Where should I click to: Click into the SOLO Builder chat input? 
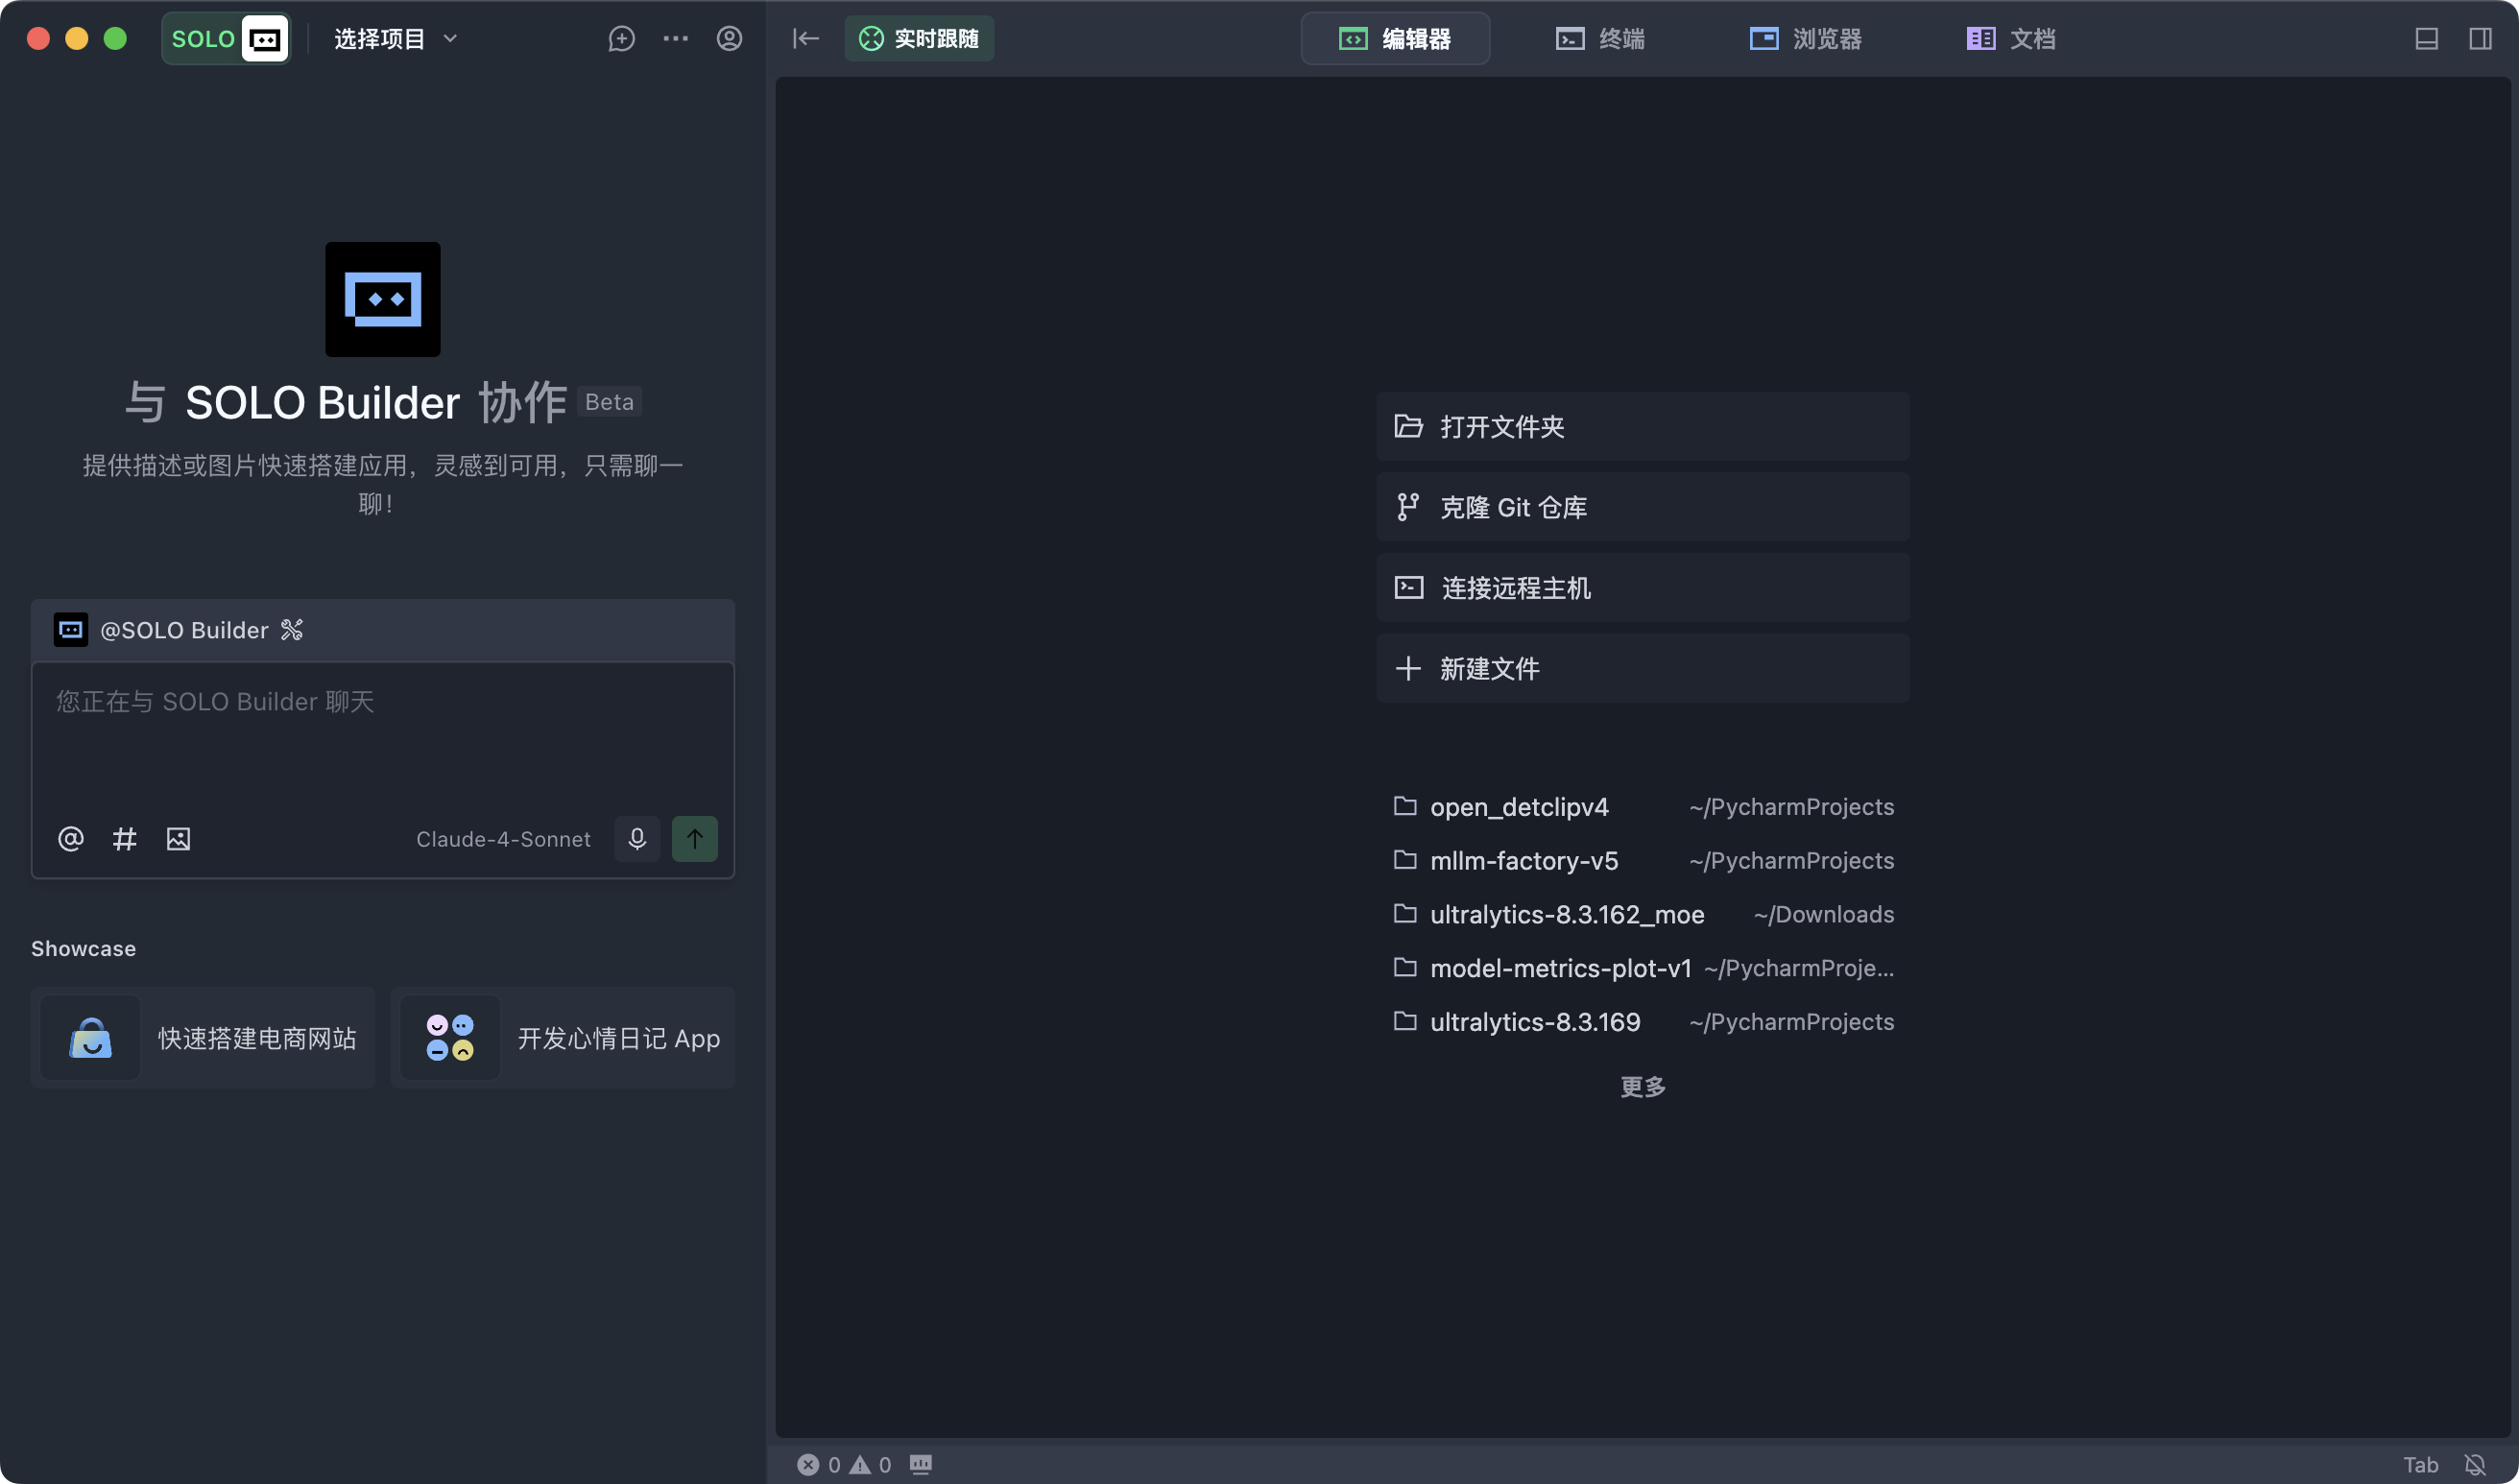382,740
